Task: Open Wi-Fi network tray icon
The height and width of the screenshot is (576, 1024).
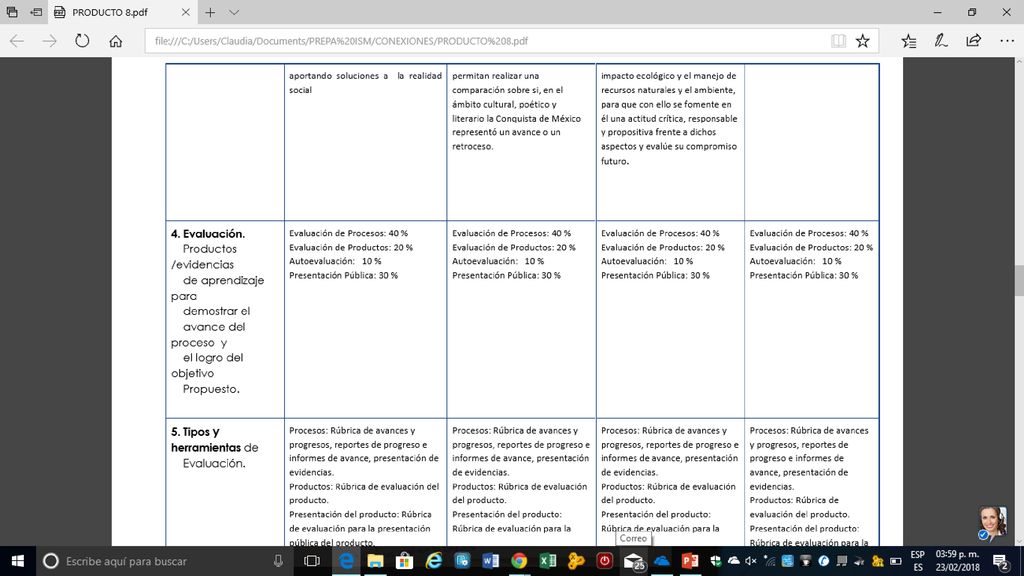Action: click(x=769, y=561)
